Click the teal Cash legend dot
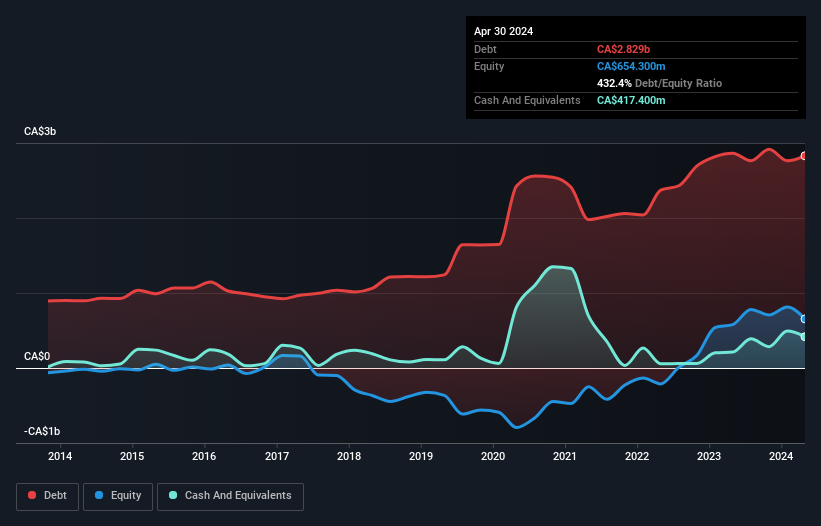Image resolution: width=821 pixels, height=526 pixels. point(173,495)
